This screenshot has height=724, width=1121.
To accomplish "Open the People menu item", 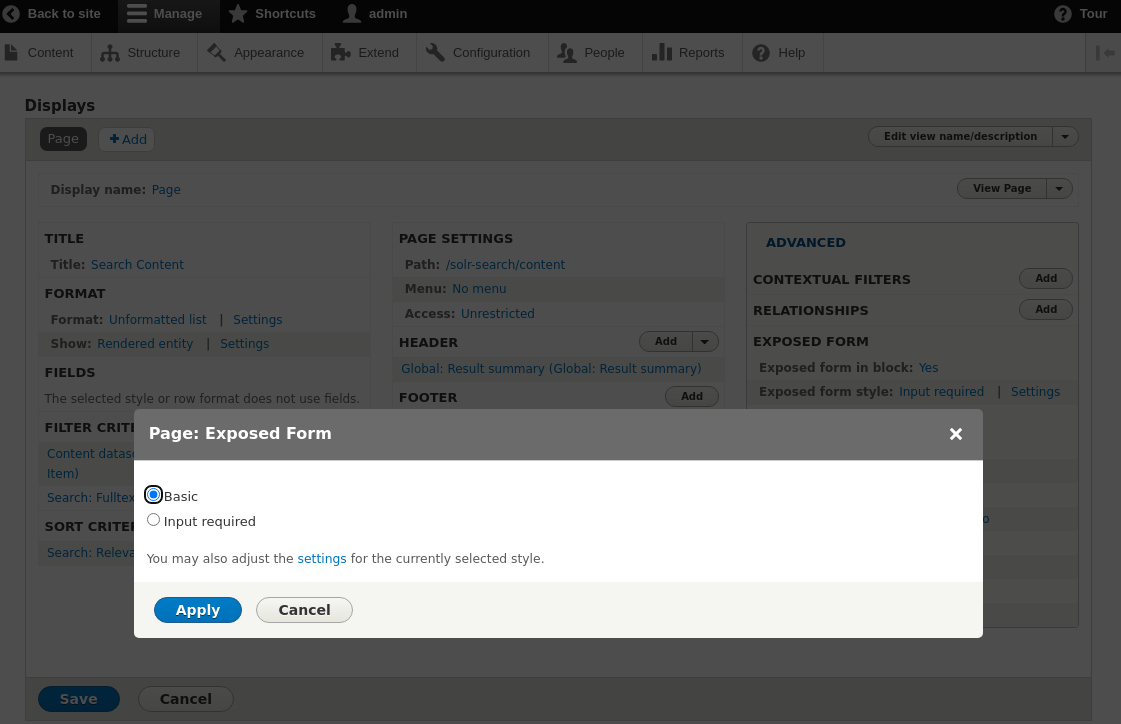I will 591,53.
